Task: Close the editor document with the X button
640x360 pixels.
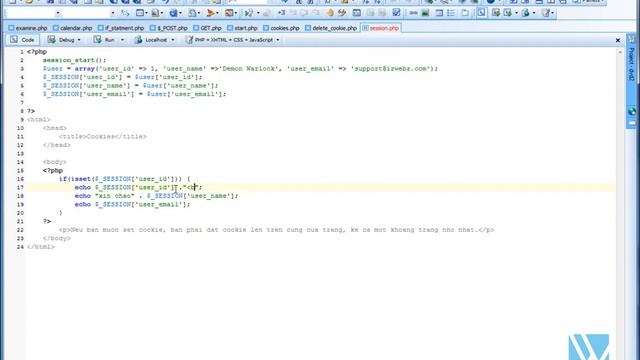Action: point(618,40)
